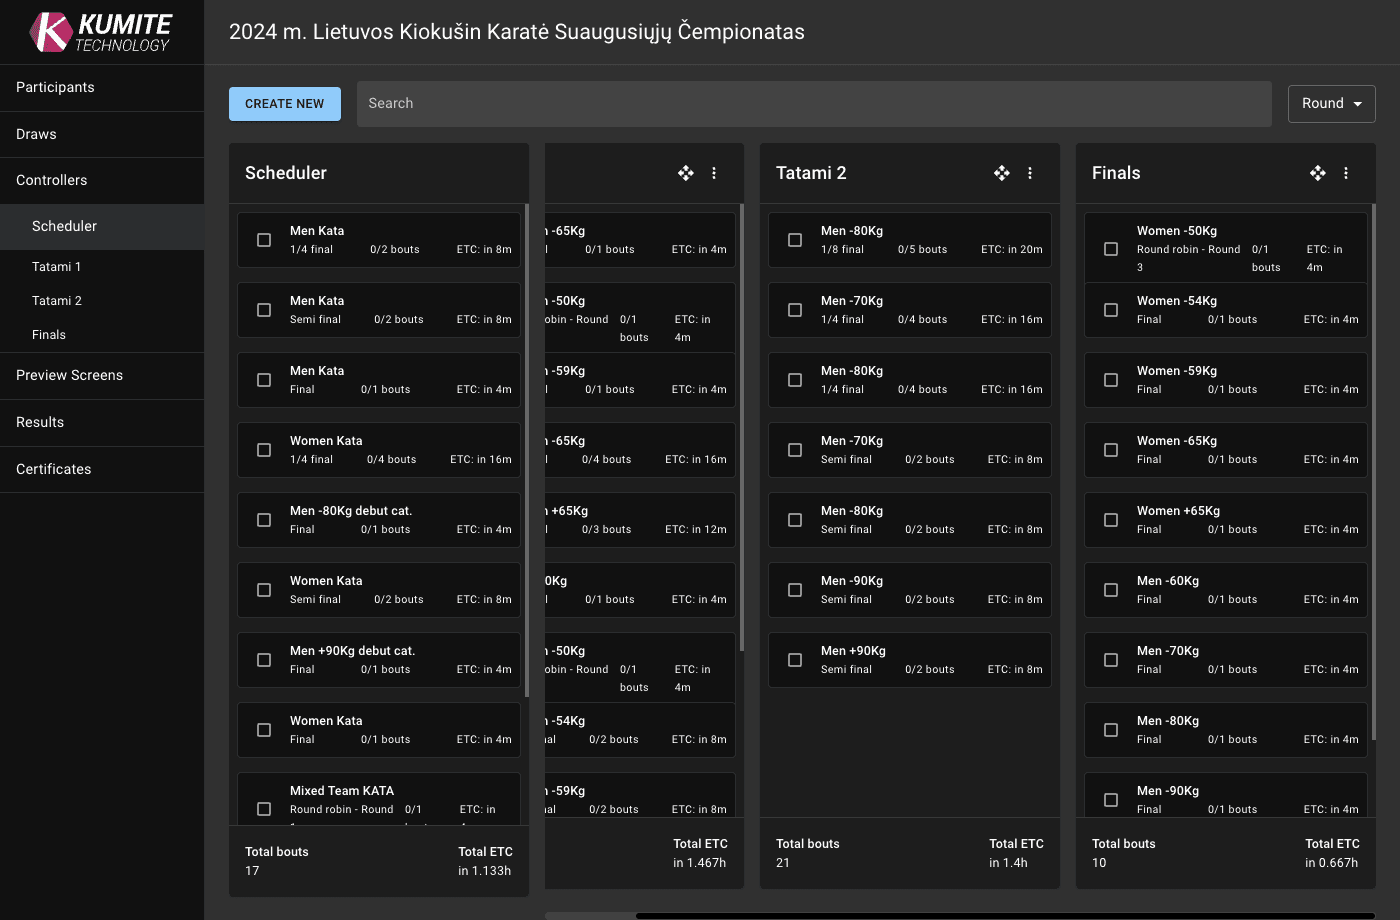The width and height of the screenshot is (1400, 920).
Task: Open three-dot menu of partially hidden column
Action: 714,173
